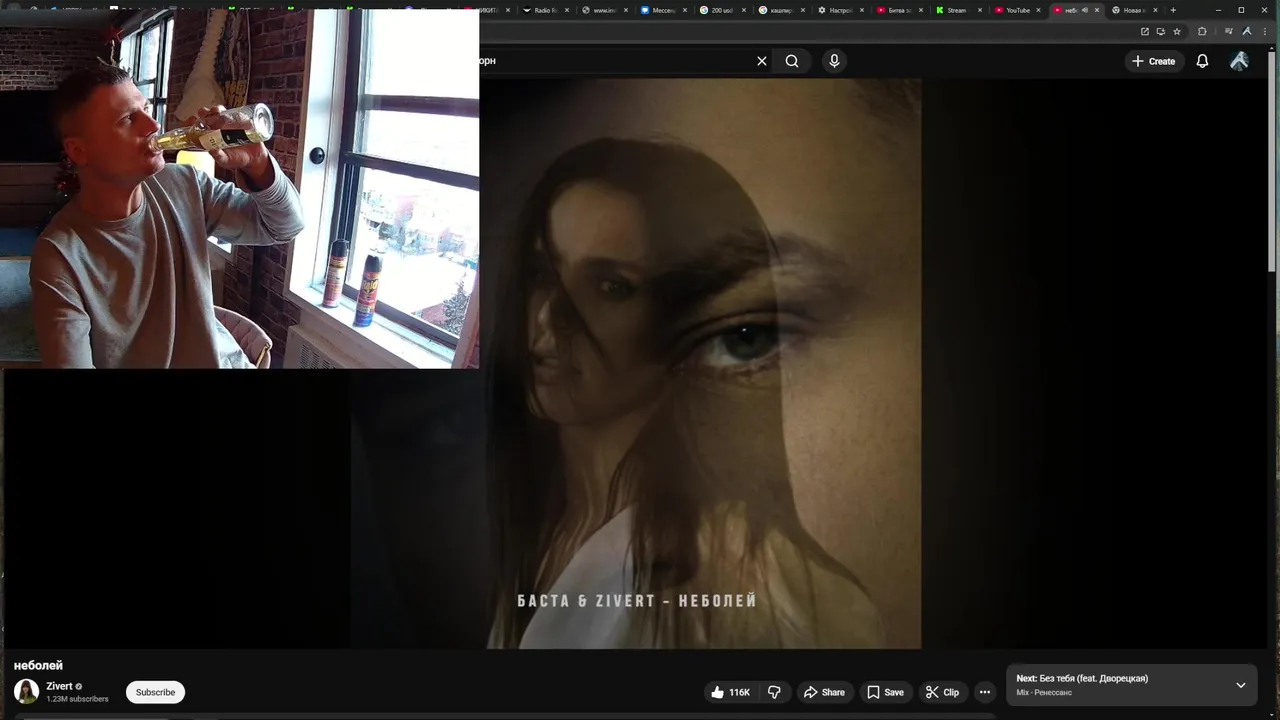Close the Stream tab
This screenshot has width=1280, height=720.
[x=980, y=10]
